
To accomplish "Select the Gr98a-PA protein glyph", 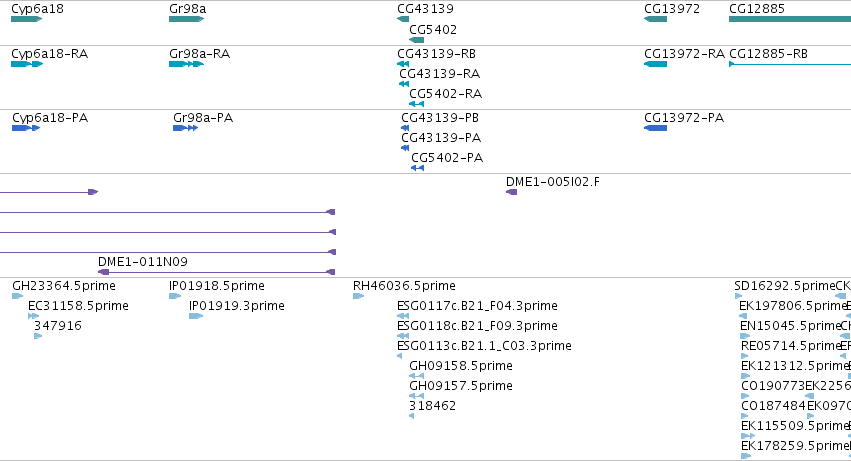I will coord(186,128).
